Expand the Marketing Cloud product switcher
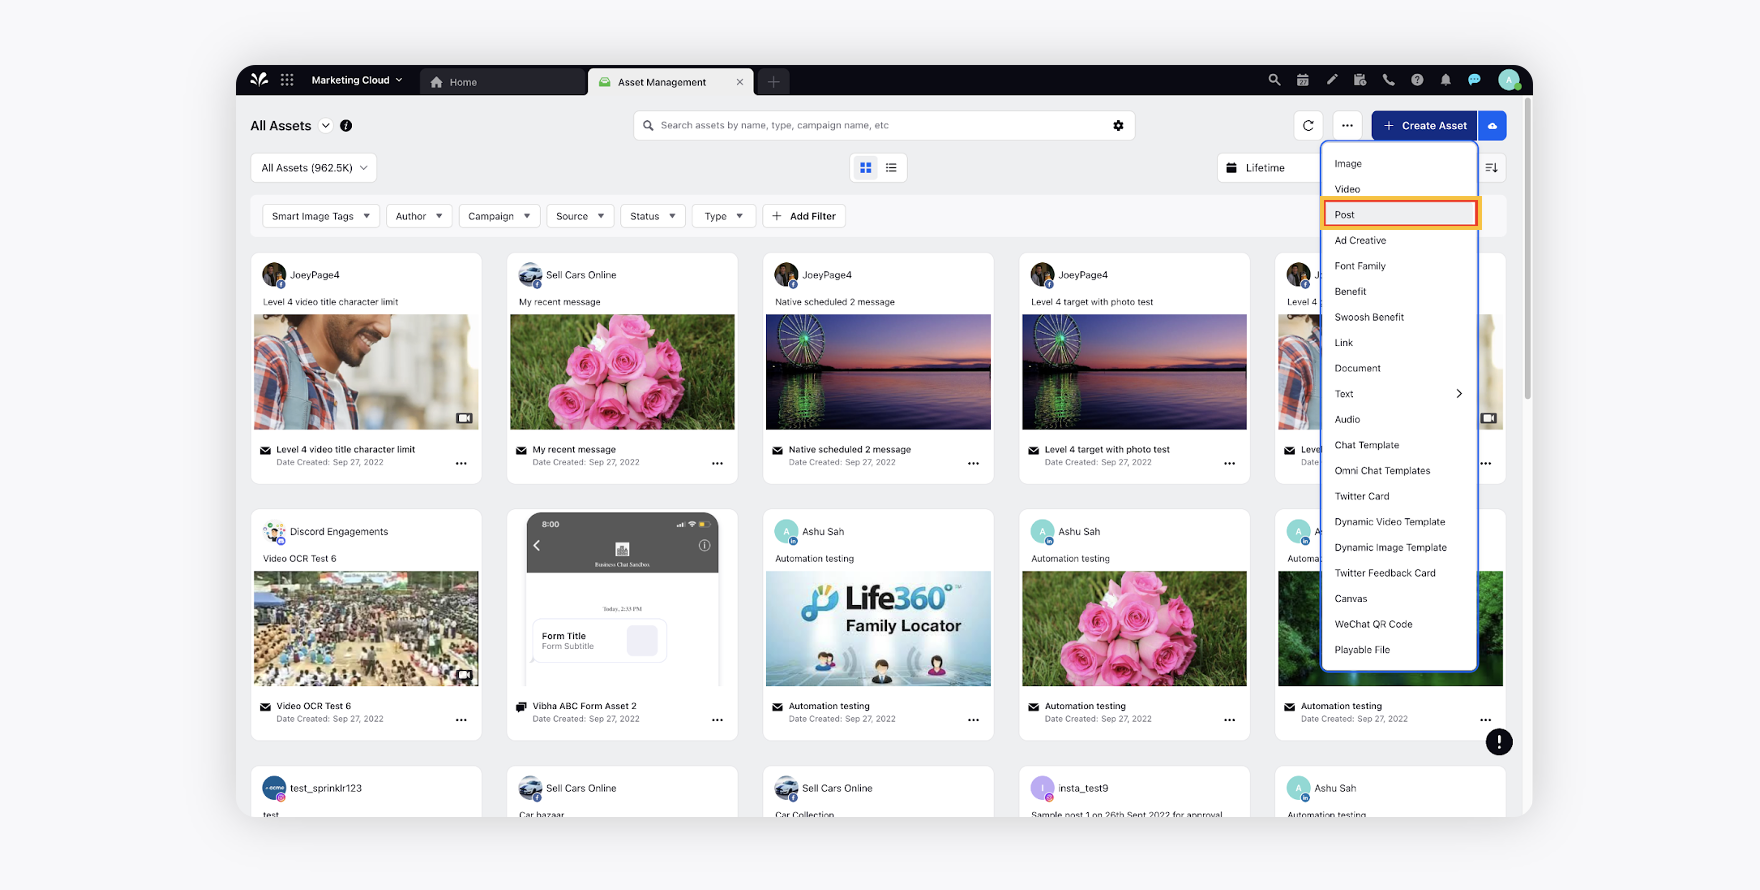 coord(357,80)
